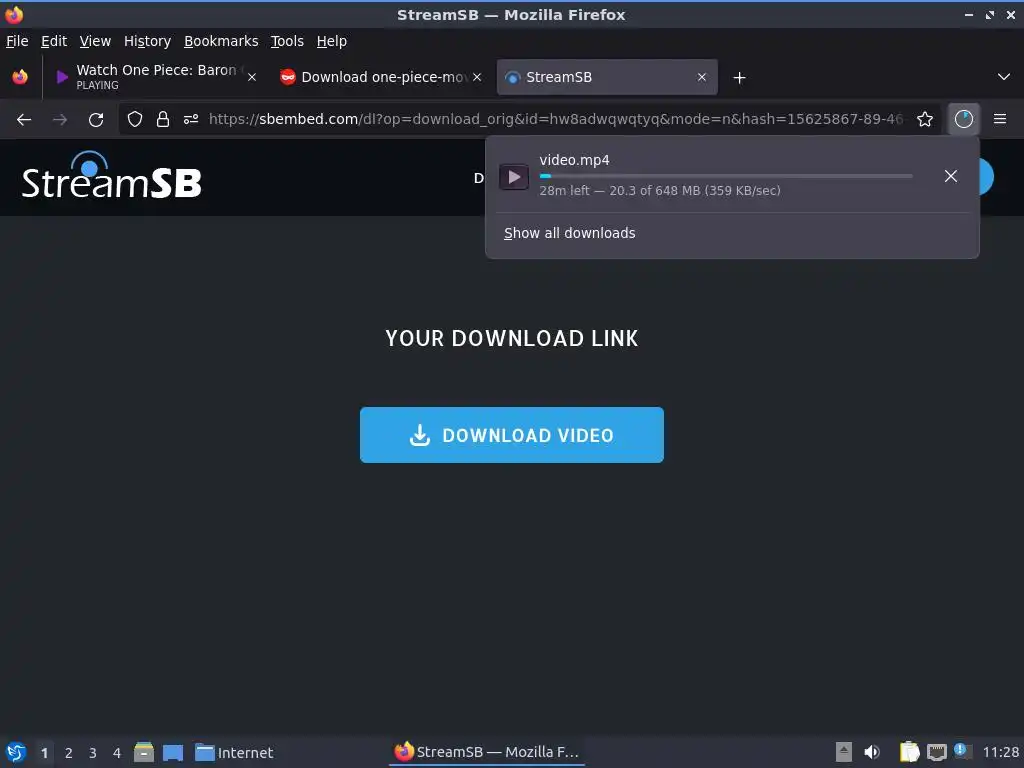Switch to workspace 4
The image size is (1024, 768).
[117, 753]
